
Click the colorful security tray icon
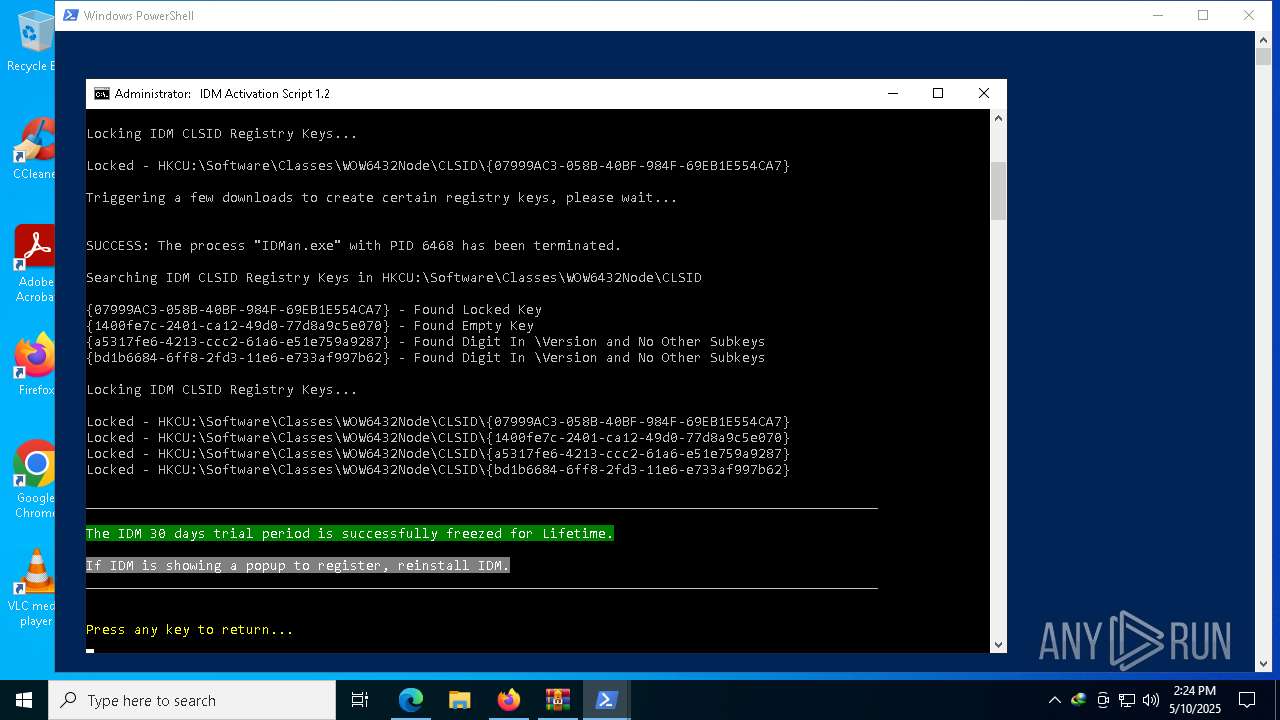coord(1079,700)
